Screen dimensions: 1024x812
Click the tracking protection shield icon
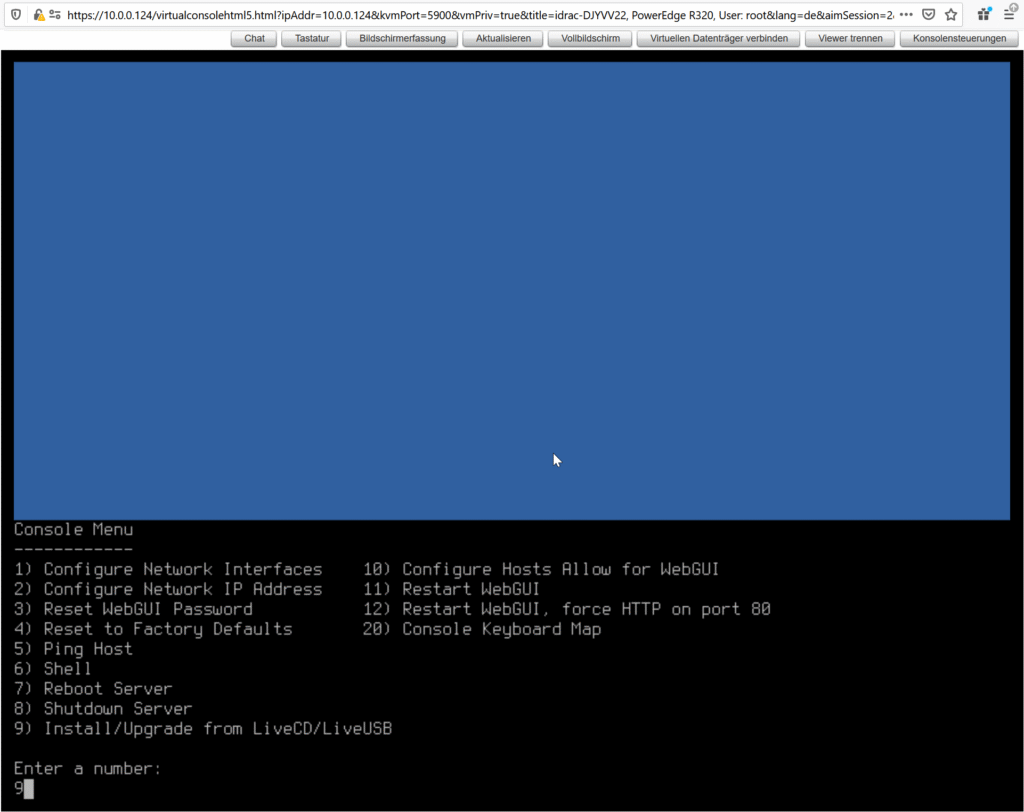point(15,15)
